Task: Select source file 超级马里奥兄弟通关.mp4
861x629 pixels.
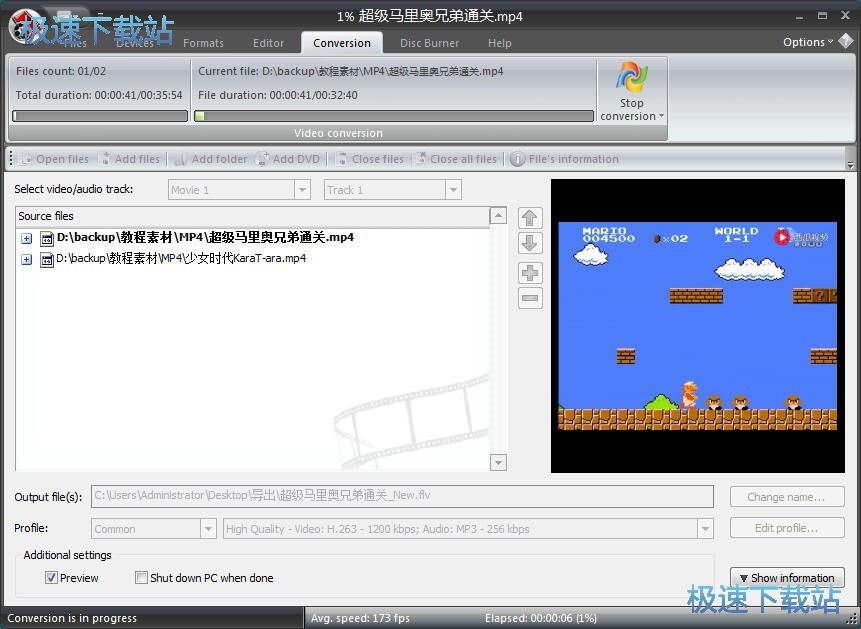Action: point(205,237)
